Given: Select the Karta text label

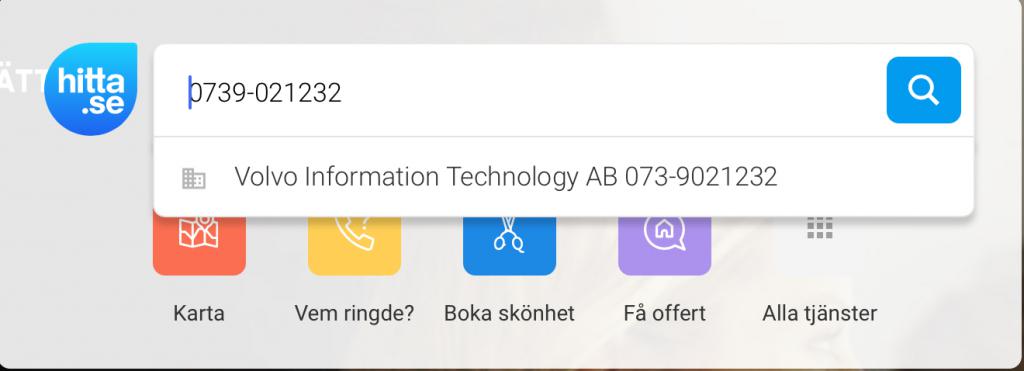Looking at the screenshot, I should (x=199, y=314).
